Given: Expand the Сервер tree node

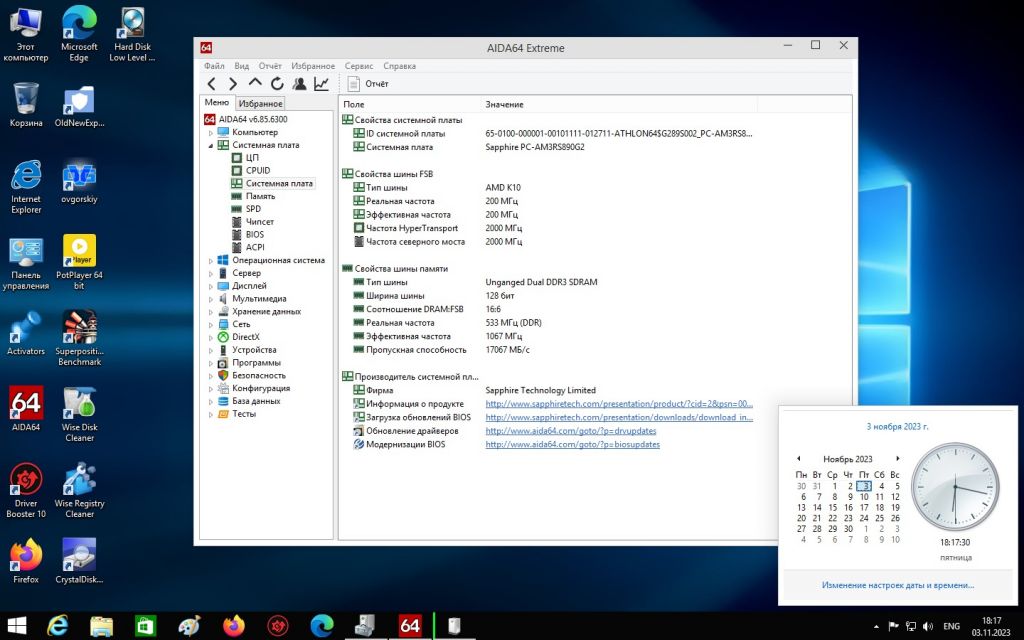Looking at the screenshot, I should [x=211, y=273].
